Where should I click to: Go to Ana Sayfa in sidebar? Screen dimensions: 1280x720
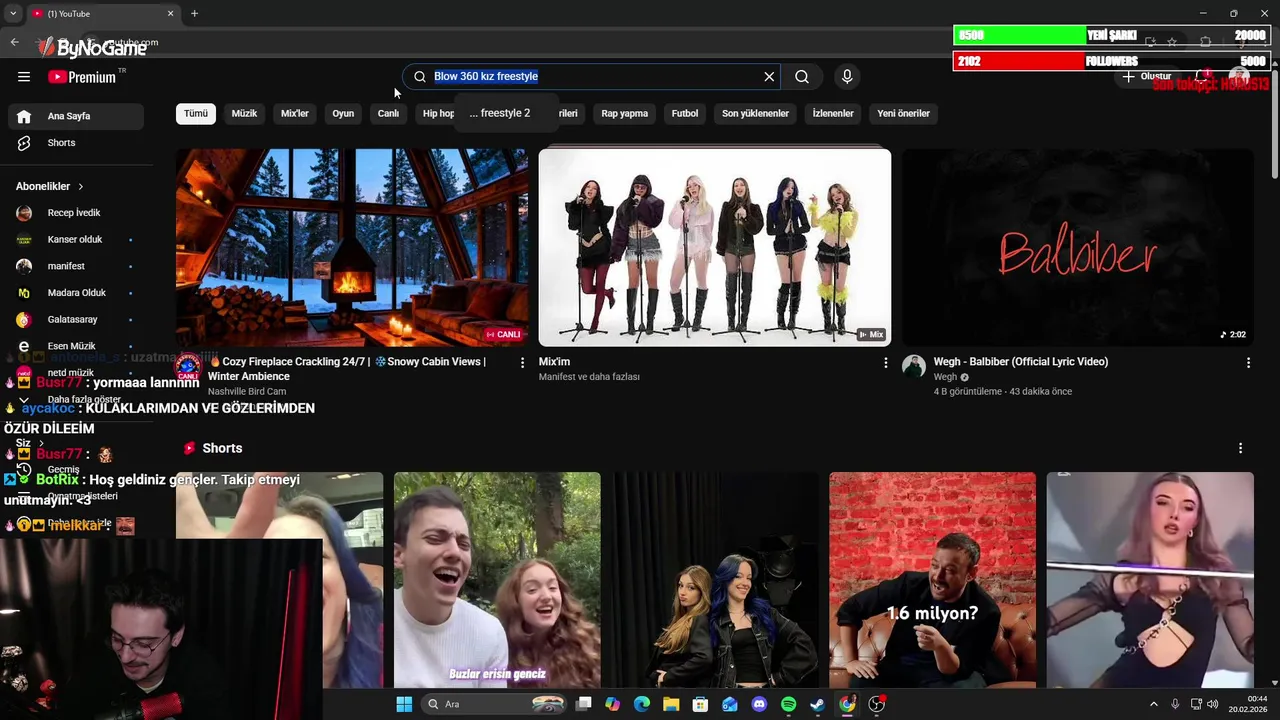click(76, 116)
